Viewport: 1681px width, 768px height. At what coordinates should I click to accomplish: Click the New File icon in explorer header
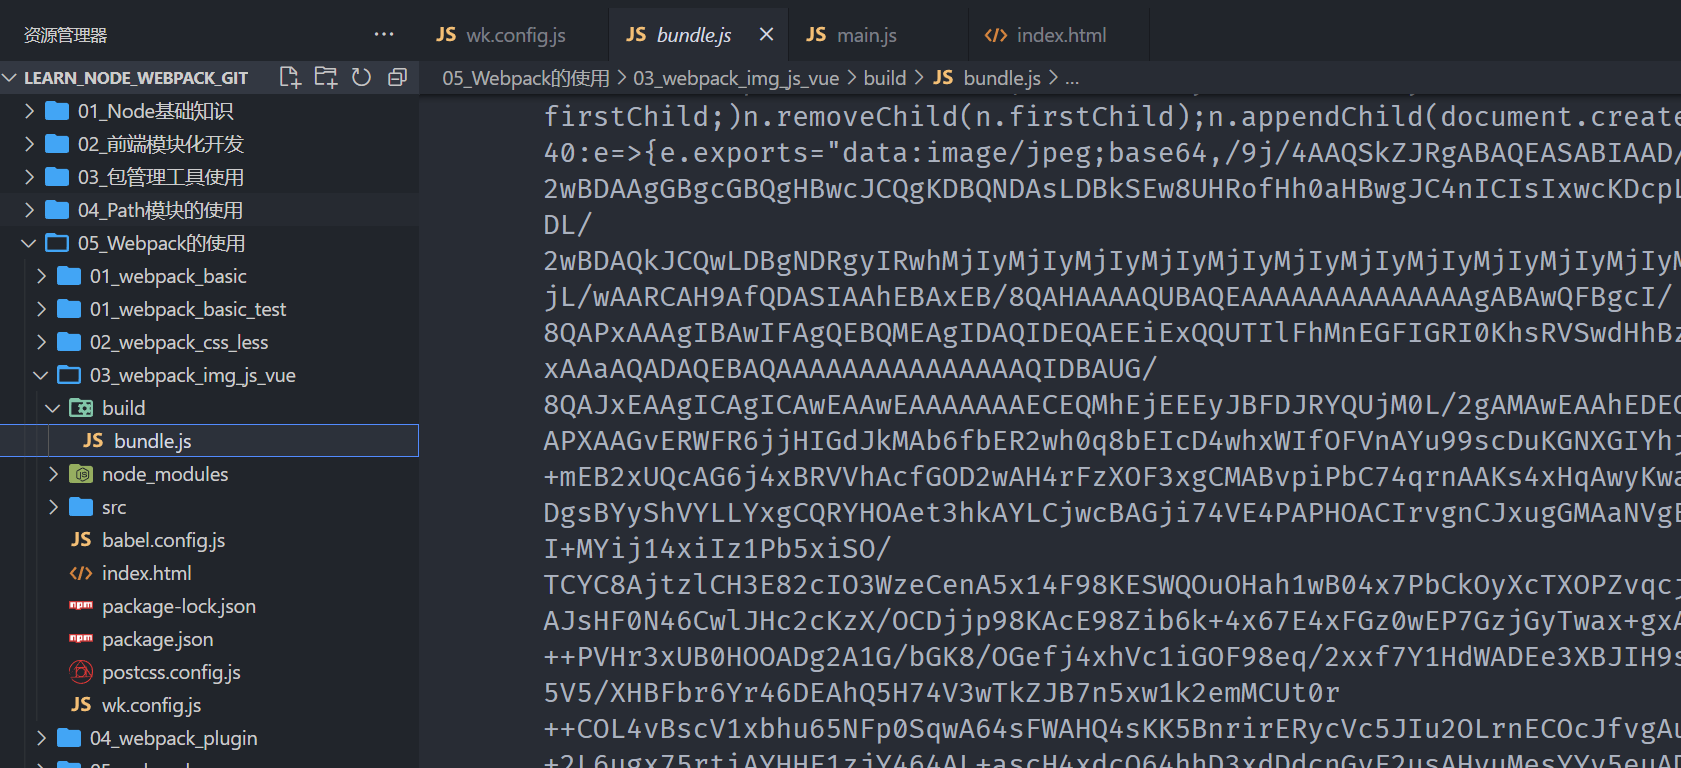[290, 77]
